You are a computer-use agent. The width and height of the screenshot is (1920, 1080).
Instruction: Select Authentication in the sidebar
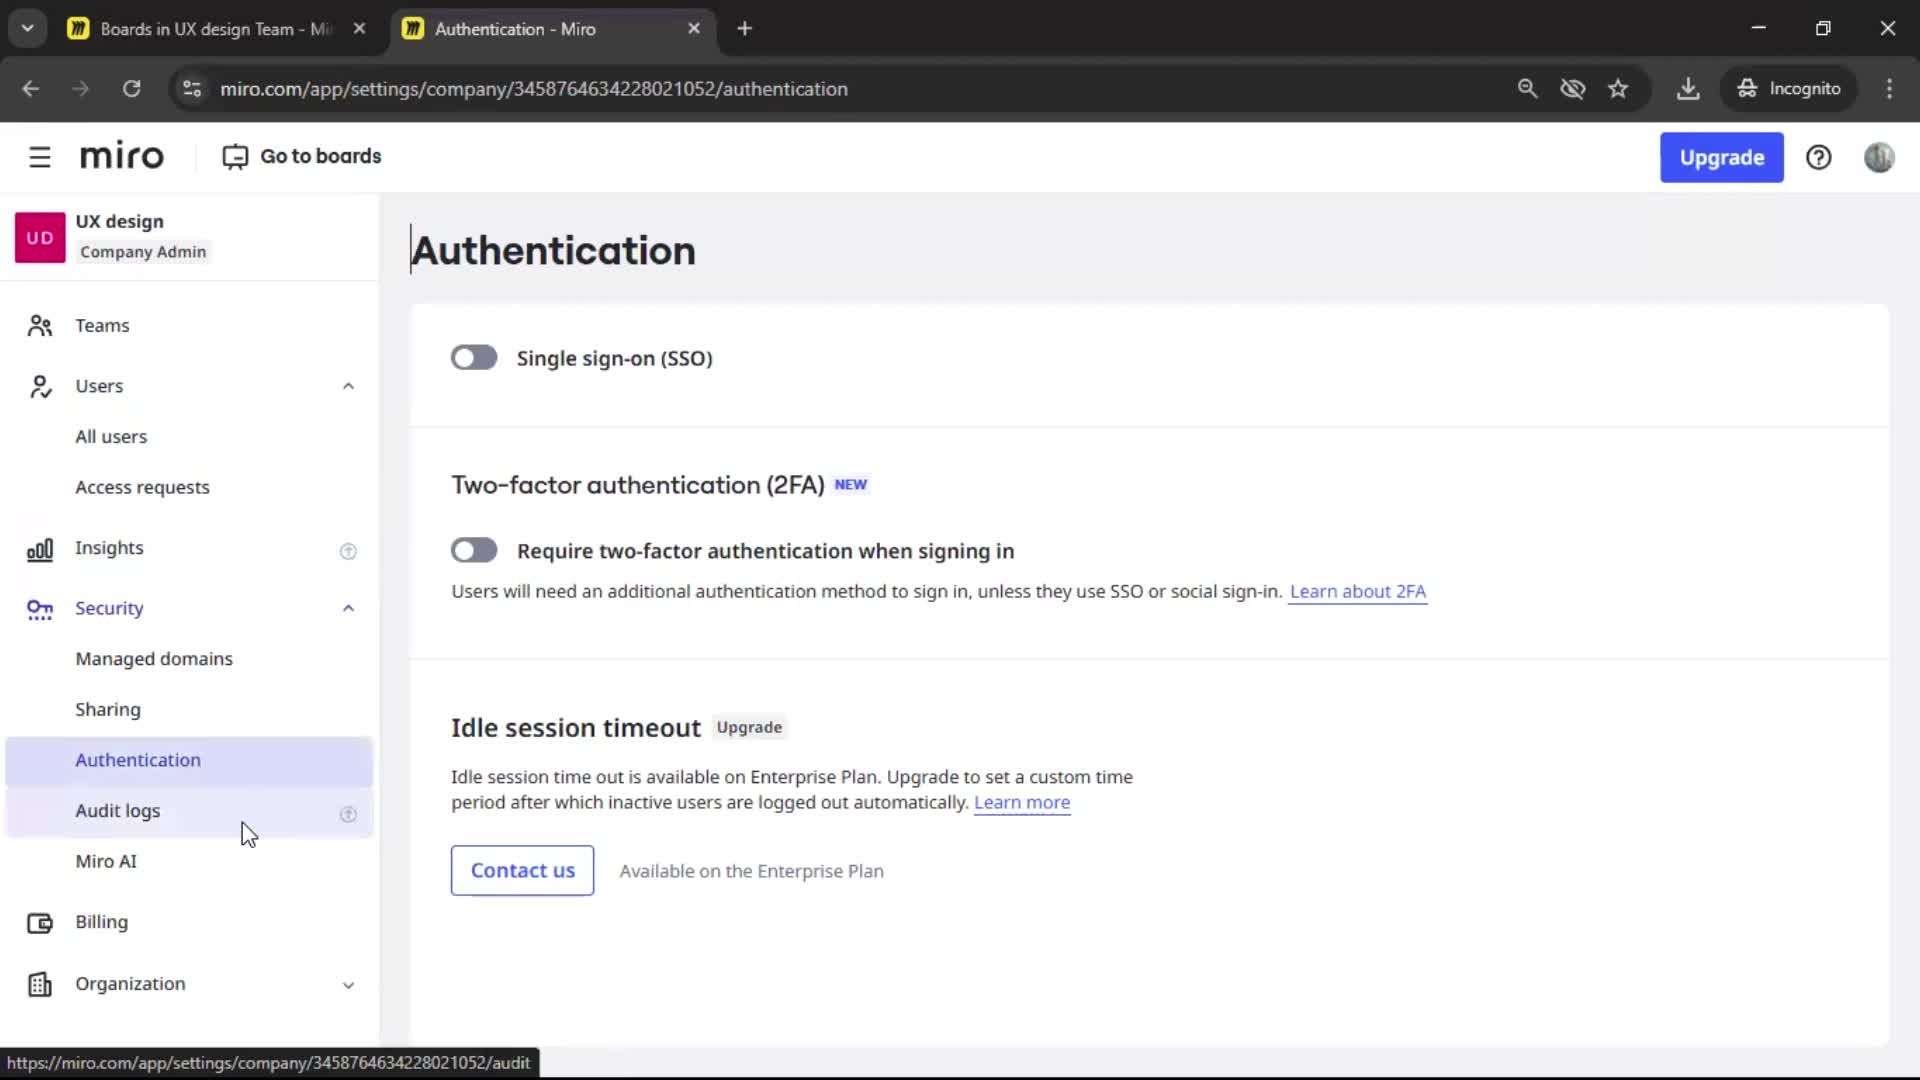tap(190, 761)
